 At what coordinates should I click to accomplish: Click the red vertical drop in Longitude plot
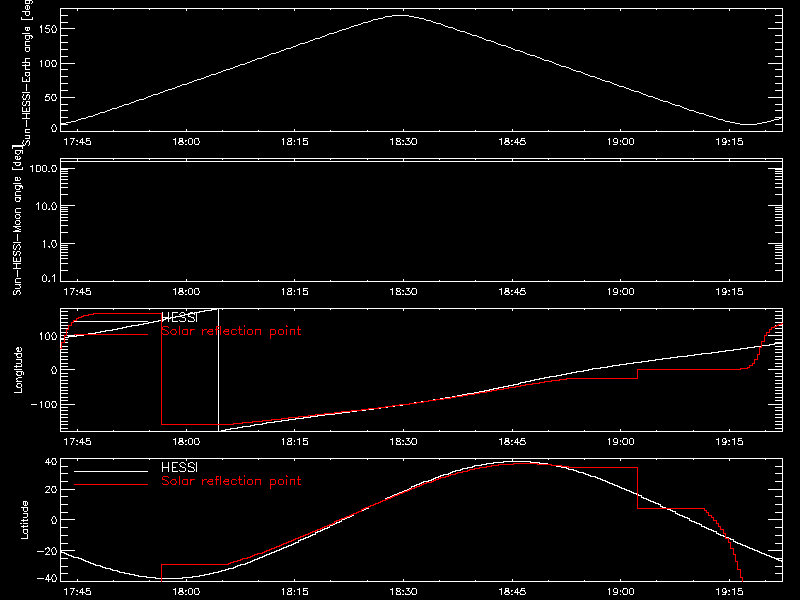[x=161, y=369]
